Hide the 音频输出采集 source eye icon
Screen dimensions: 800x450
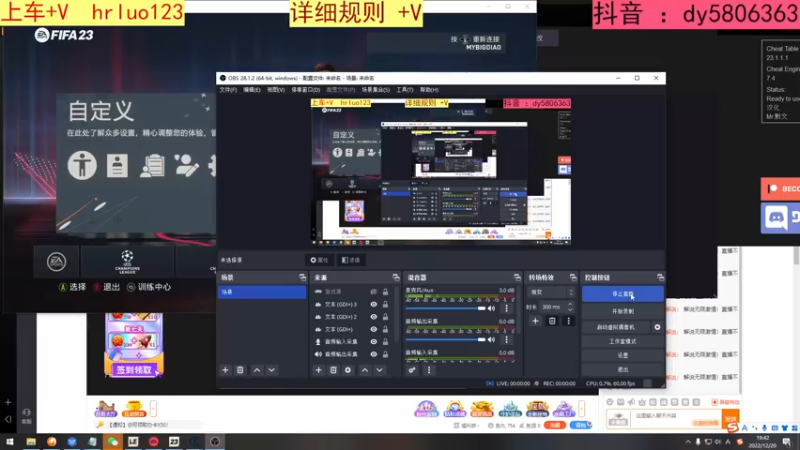[373, 354]
